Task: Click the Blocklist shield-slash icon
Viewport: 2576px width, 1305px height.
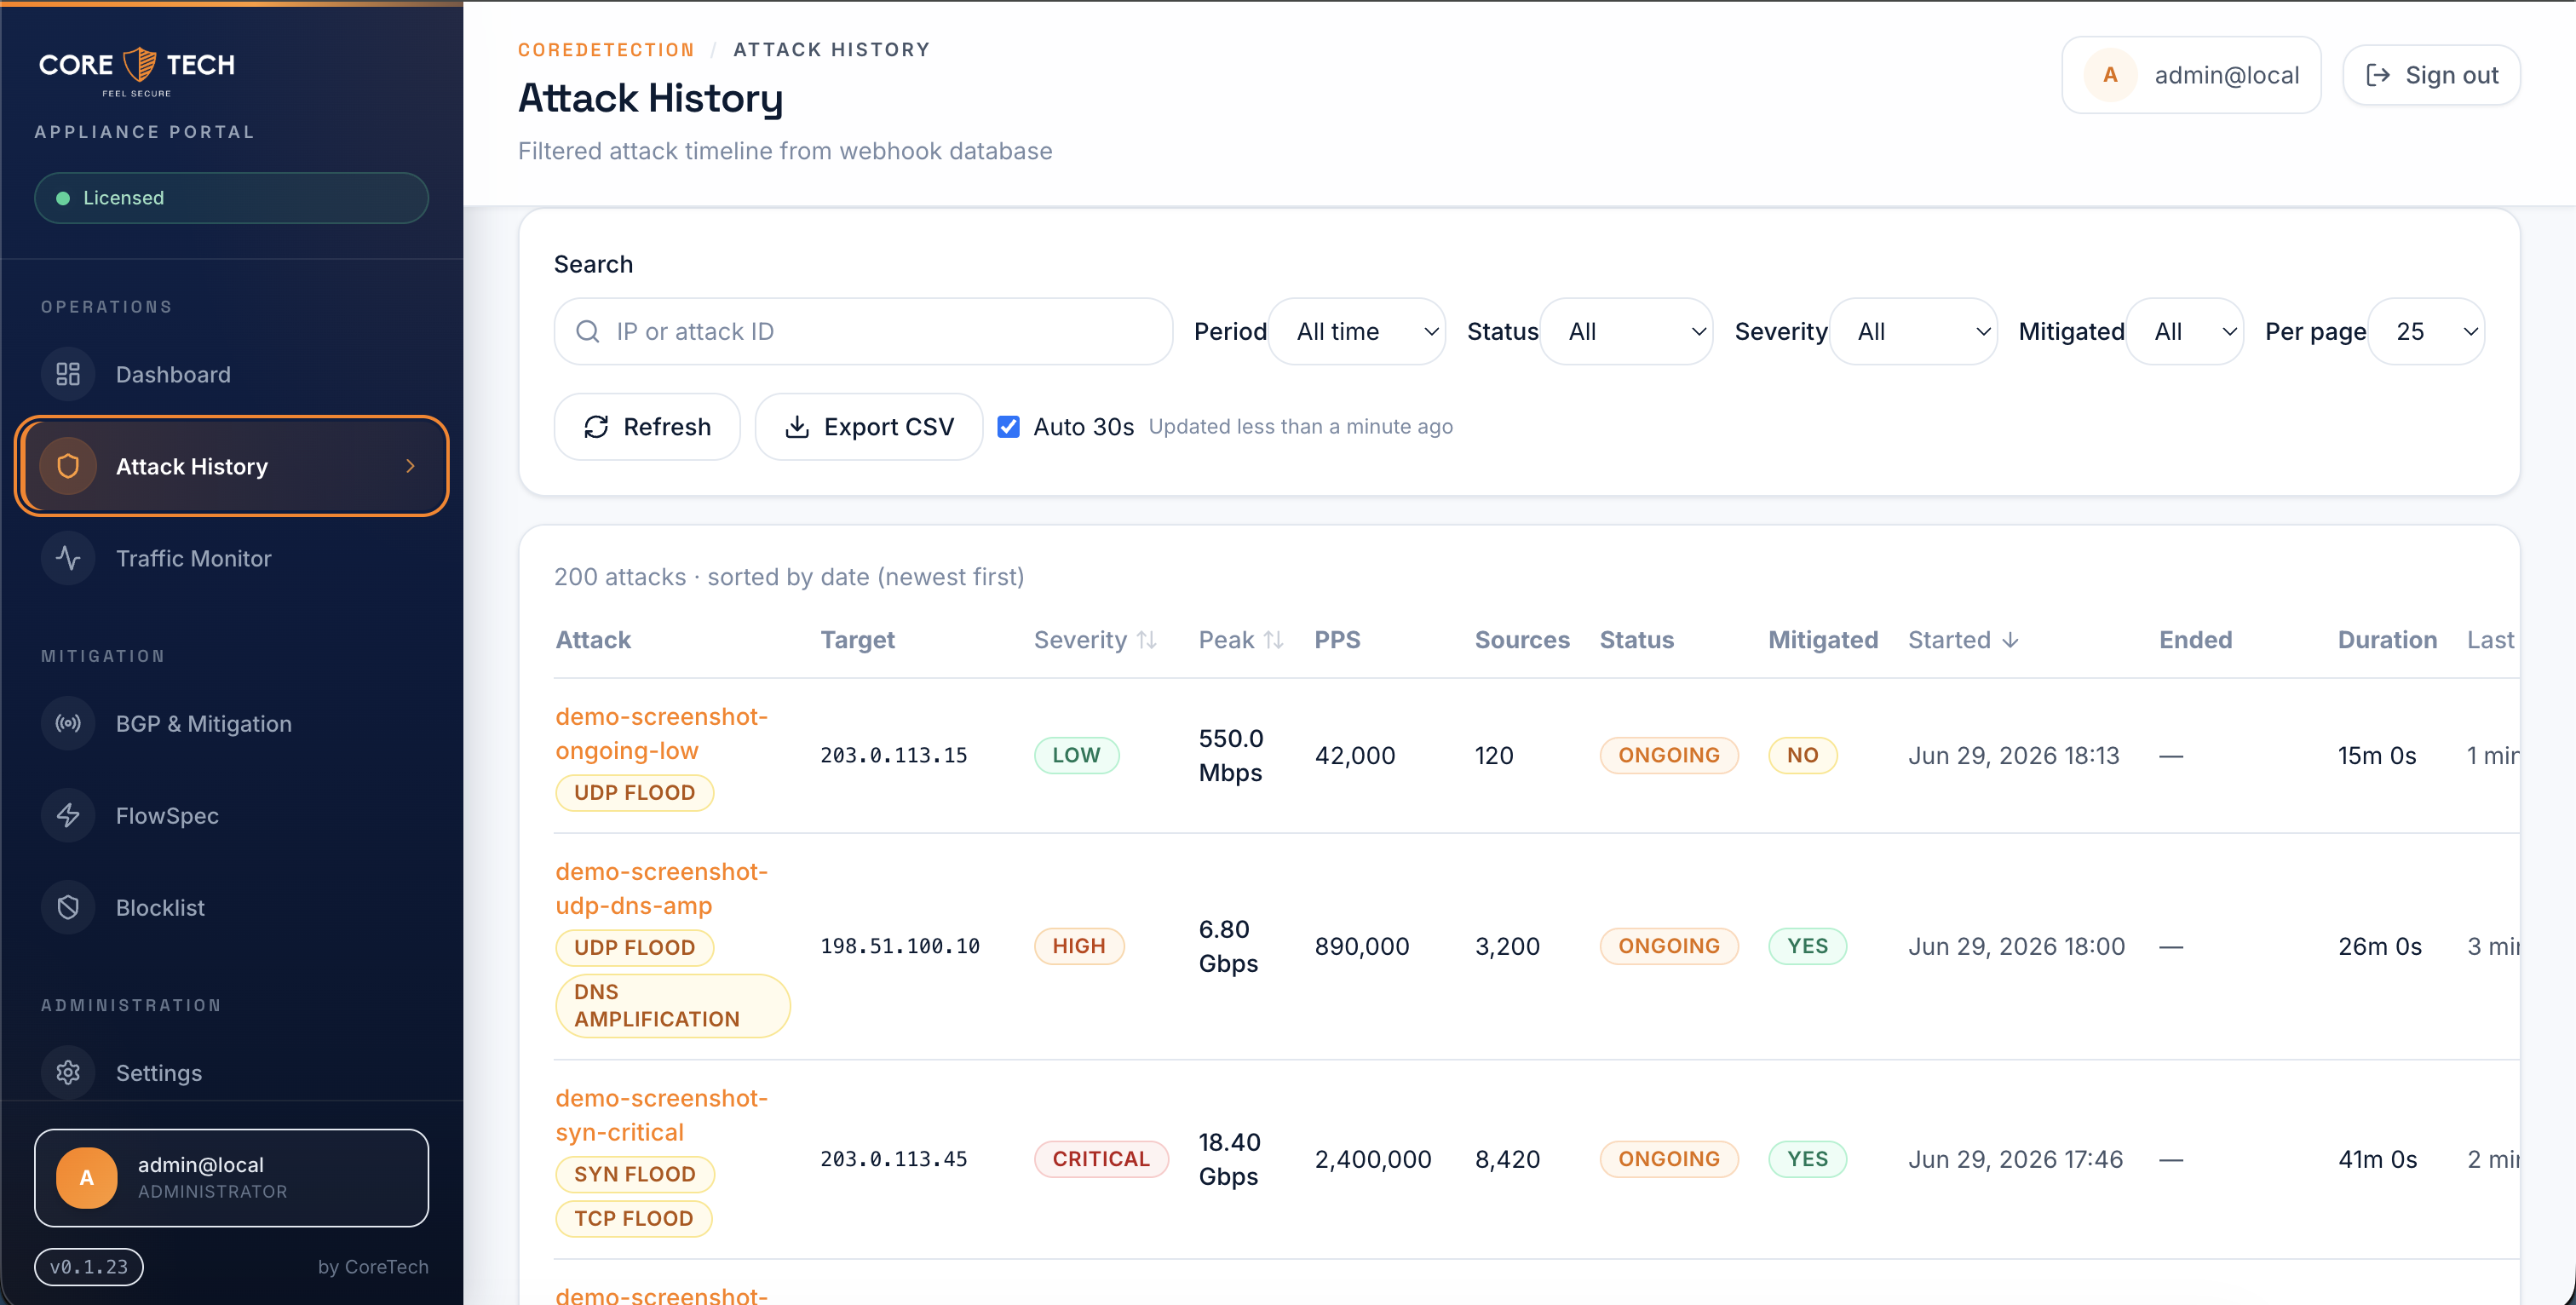Action: pos(68,907)
